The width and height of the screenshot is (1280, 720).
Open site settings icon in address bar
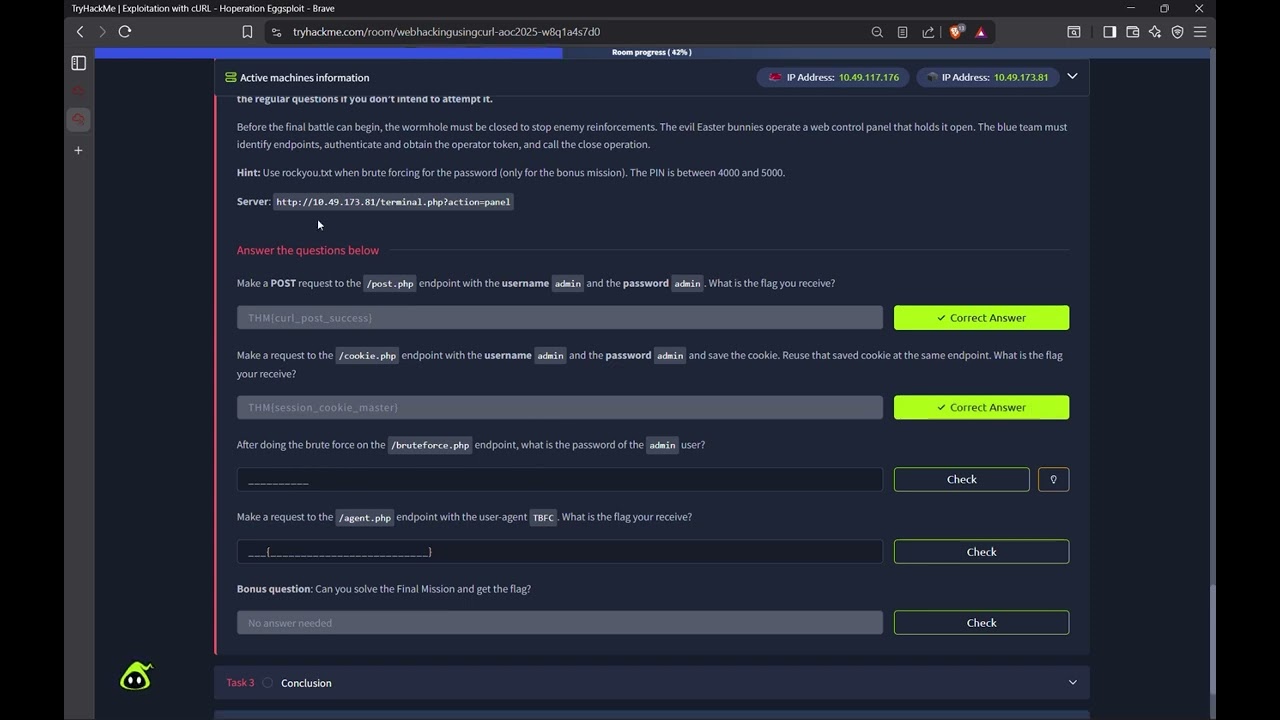(x=276, y=32)
